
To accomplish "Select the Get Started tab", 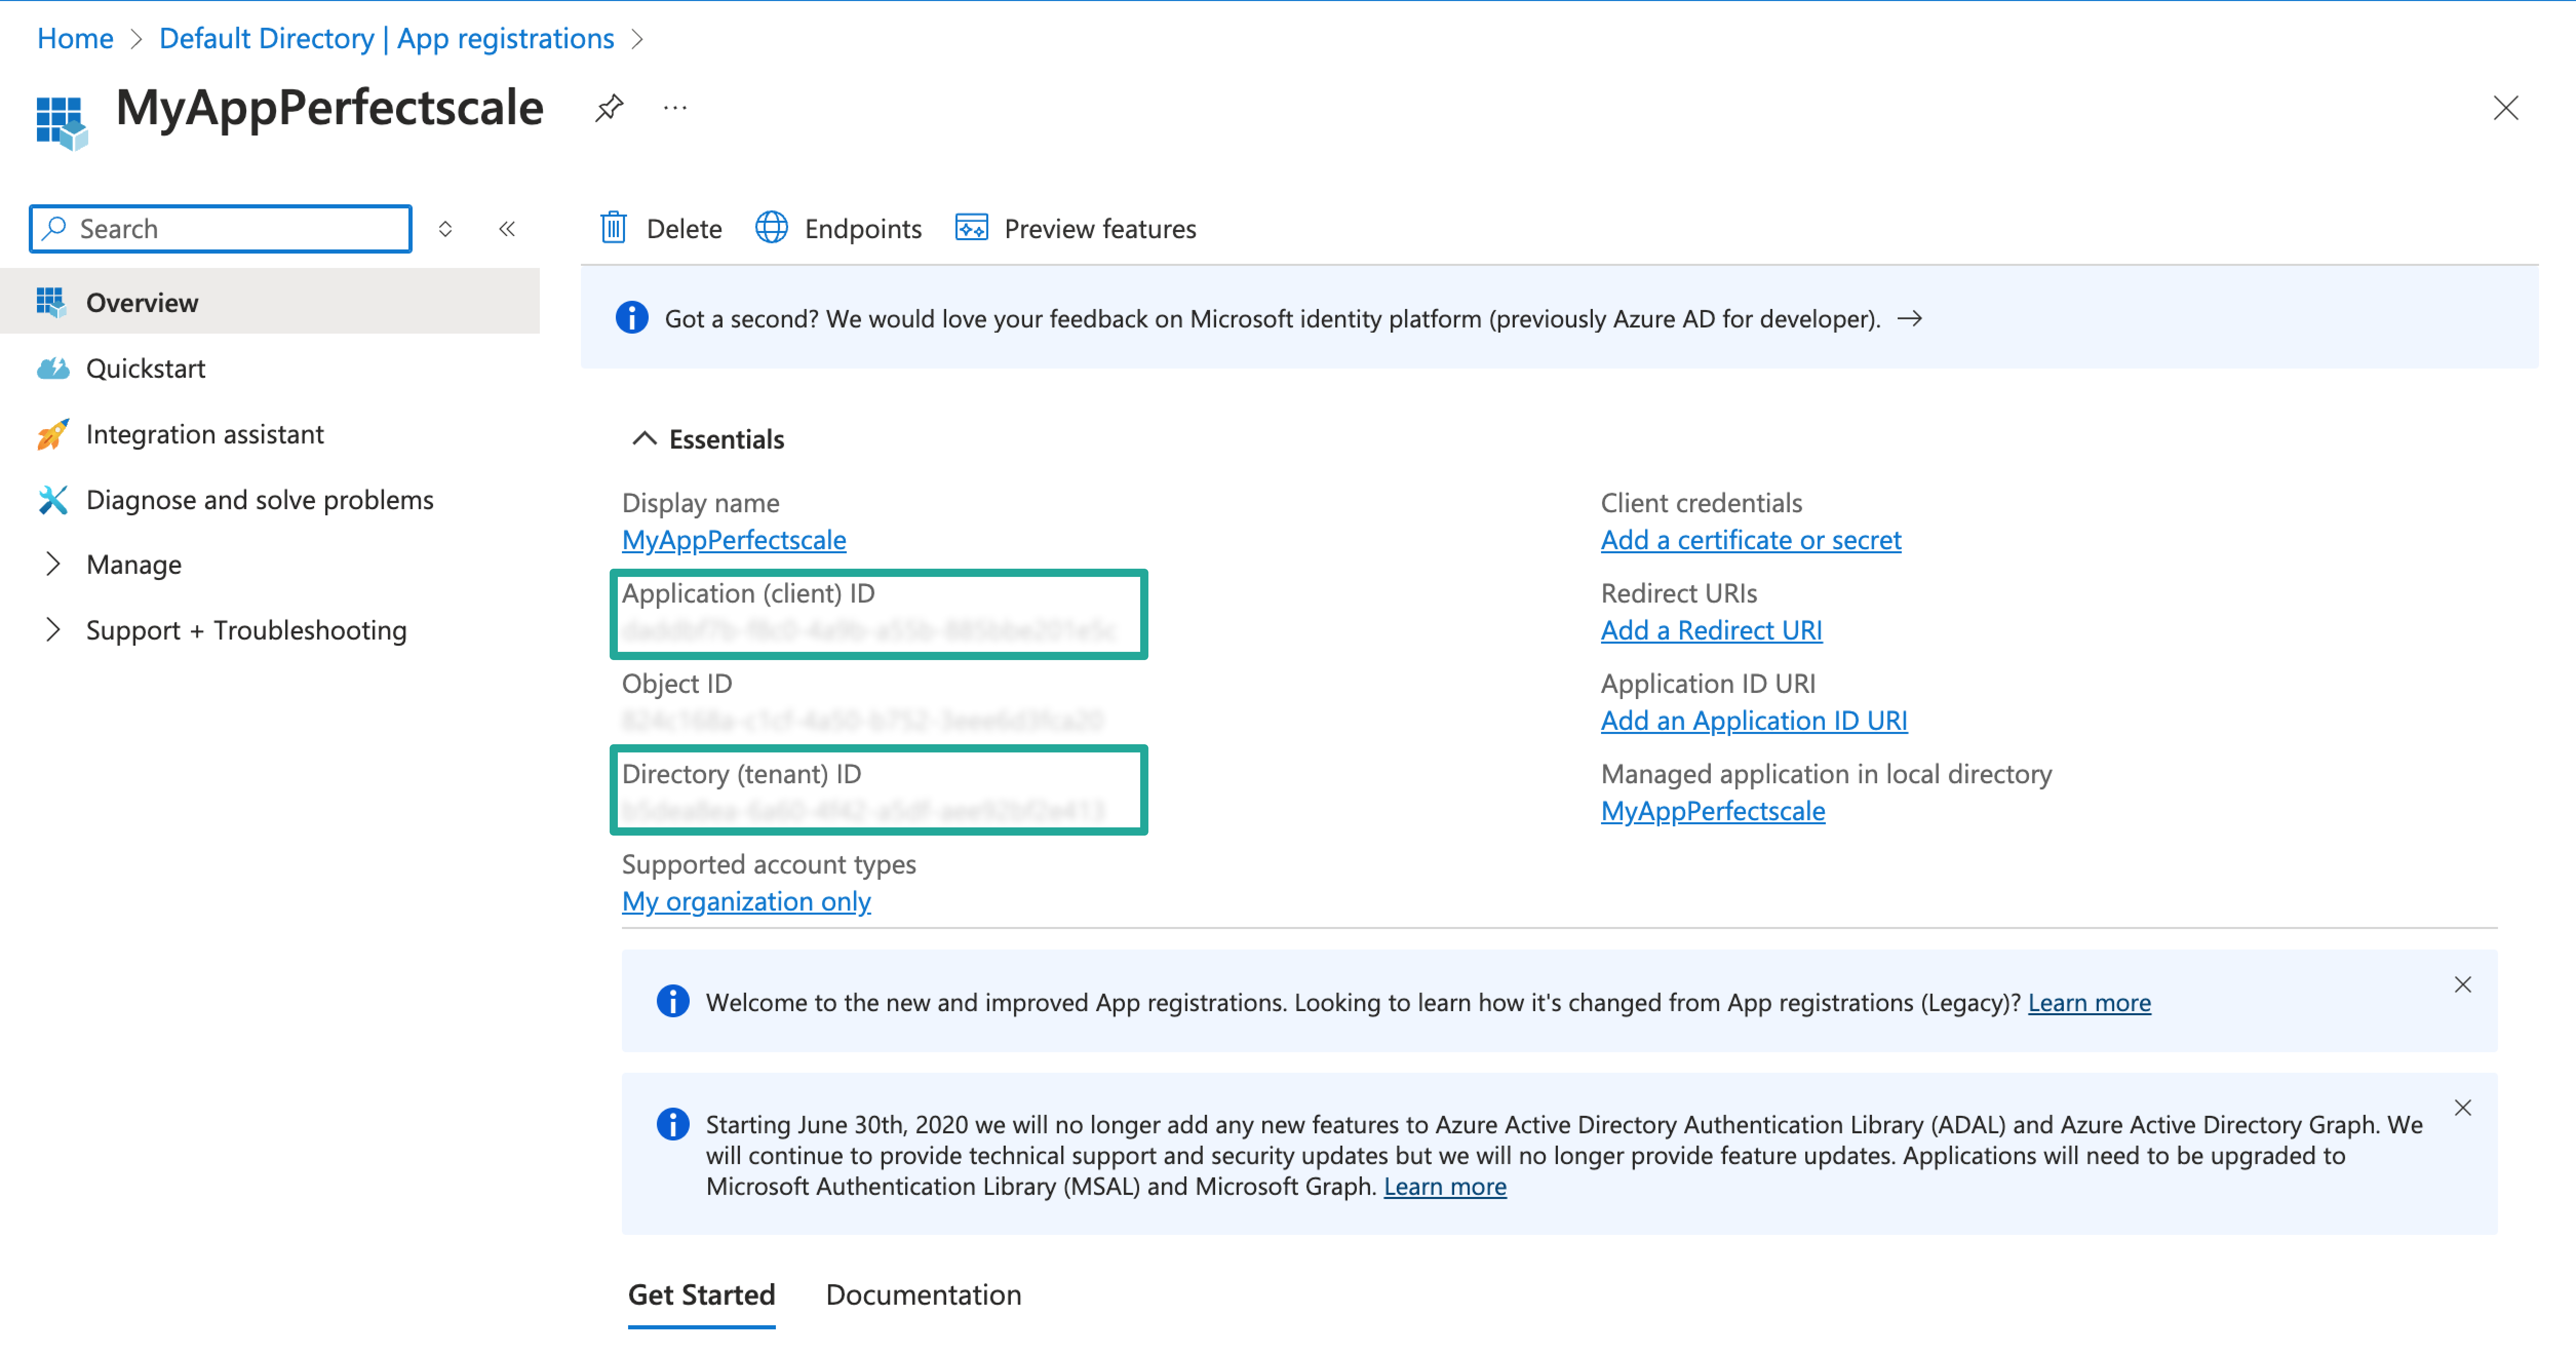I will pos(701,1295).
